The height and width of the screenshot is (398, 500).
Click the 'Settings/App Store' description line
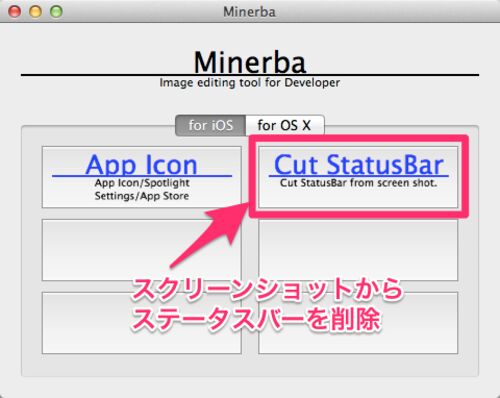[x=142, y=196]
